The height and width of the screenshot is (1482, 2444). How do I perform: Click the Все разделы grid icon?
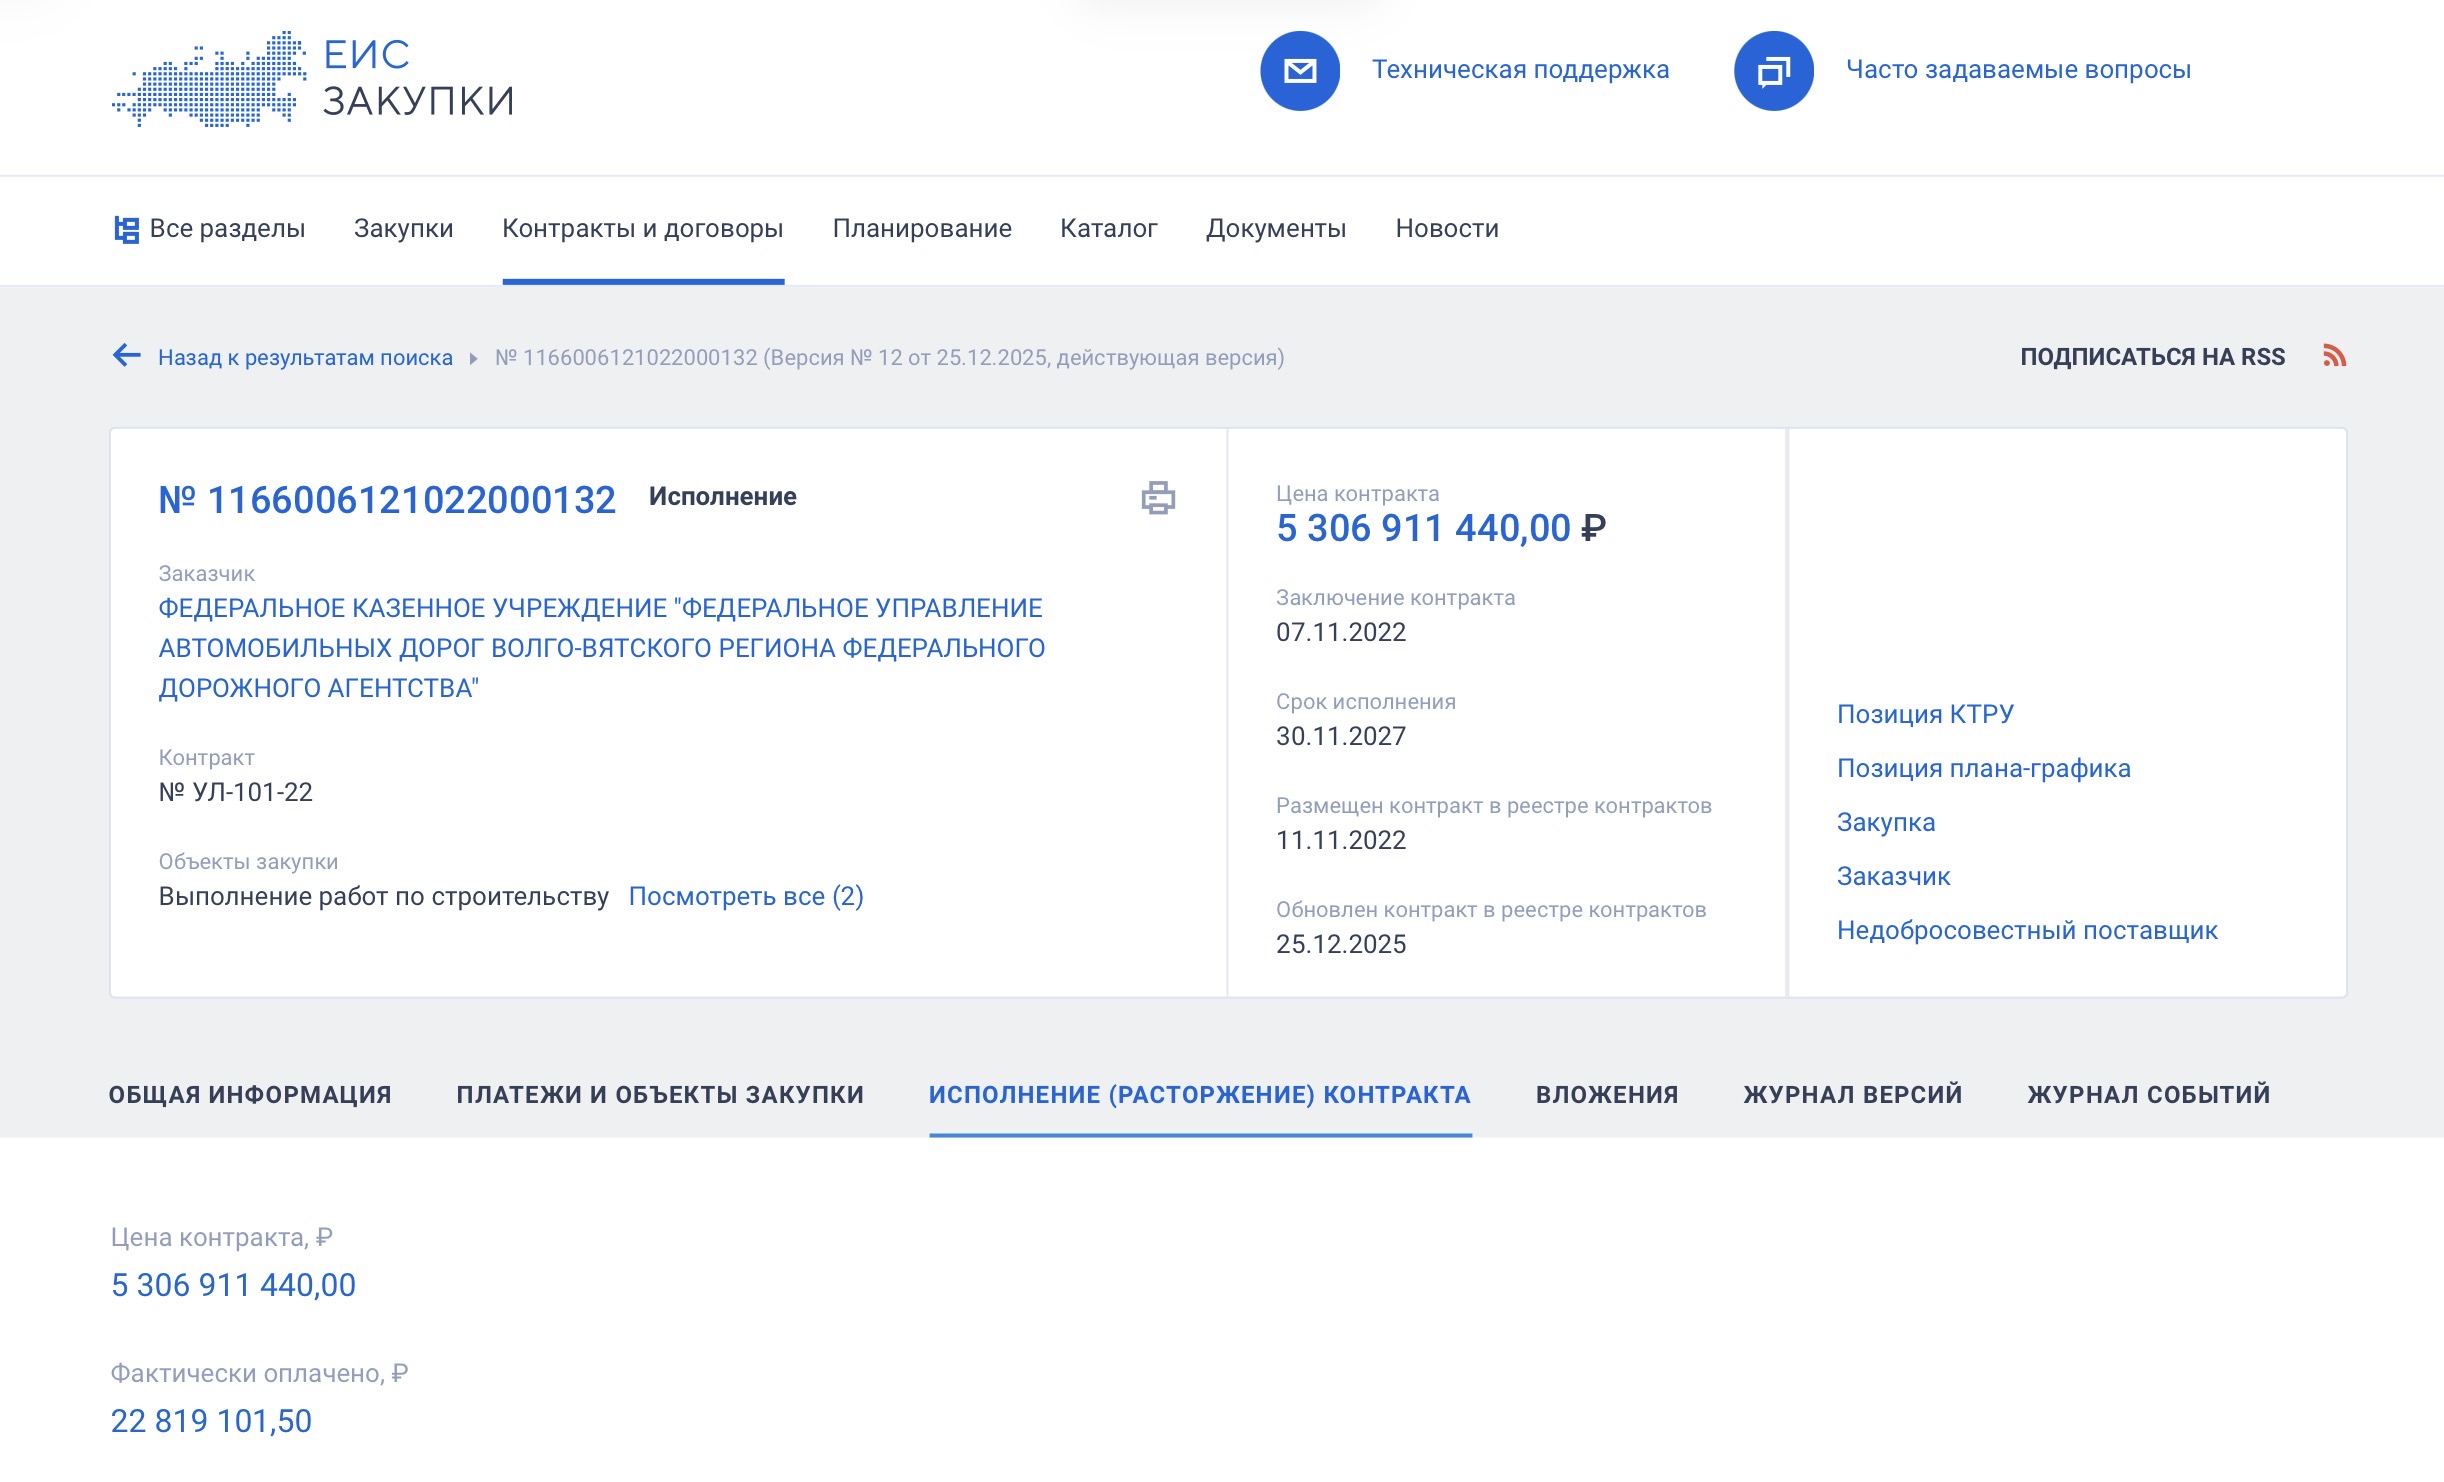[x=126, y=229]
